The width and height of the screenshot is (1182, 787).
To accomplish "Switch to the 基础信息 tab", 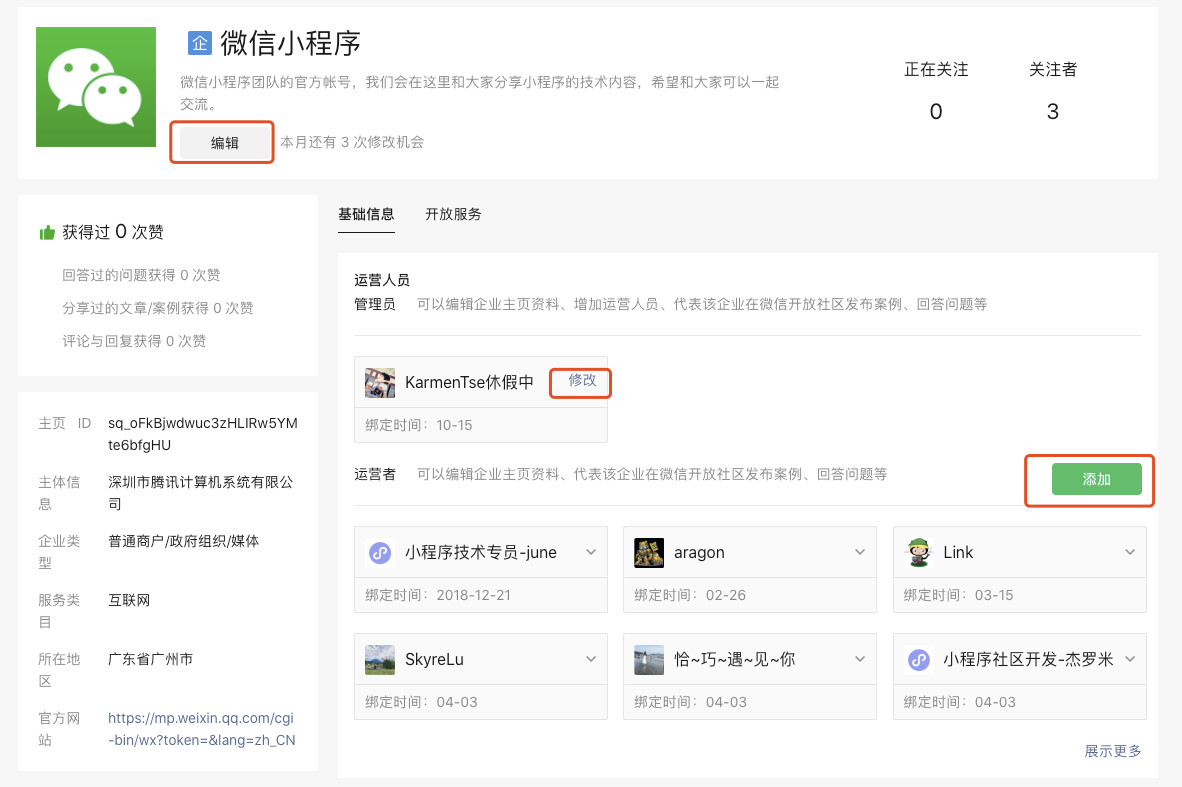I will [x=366, y=214].
